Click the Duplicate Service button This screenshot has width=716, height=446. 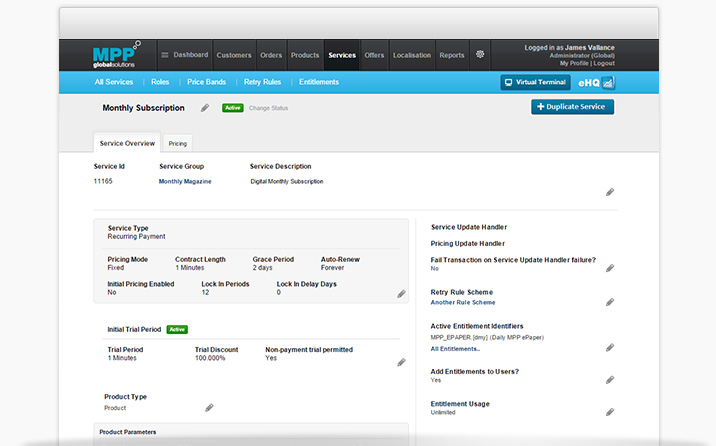[572, 106]
